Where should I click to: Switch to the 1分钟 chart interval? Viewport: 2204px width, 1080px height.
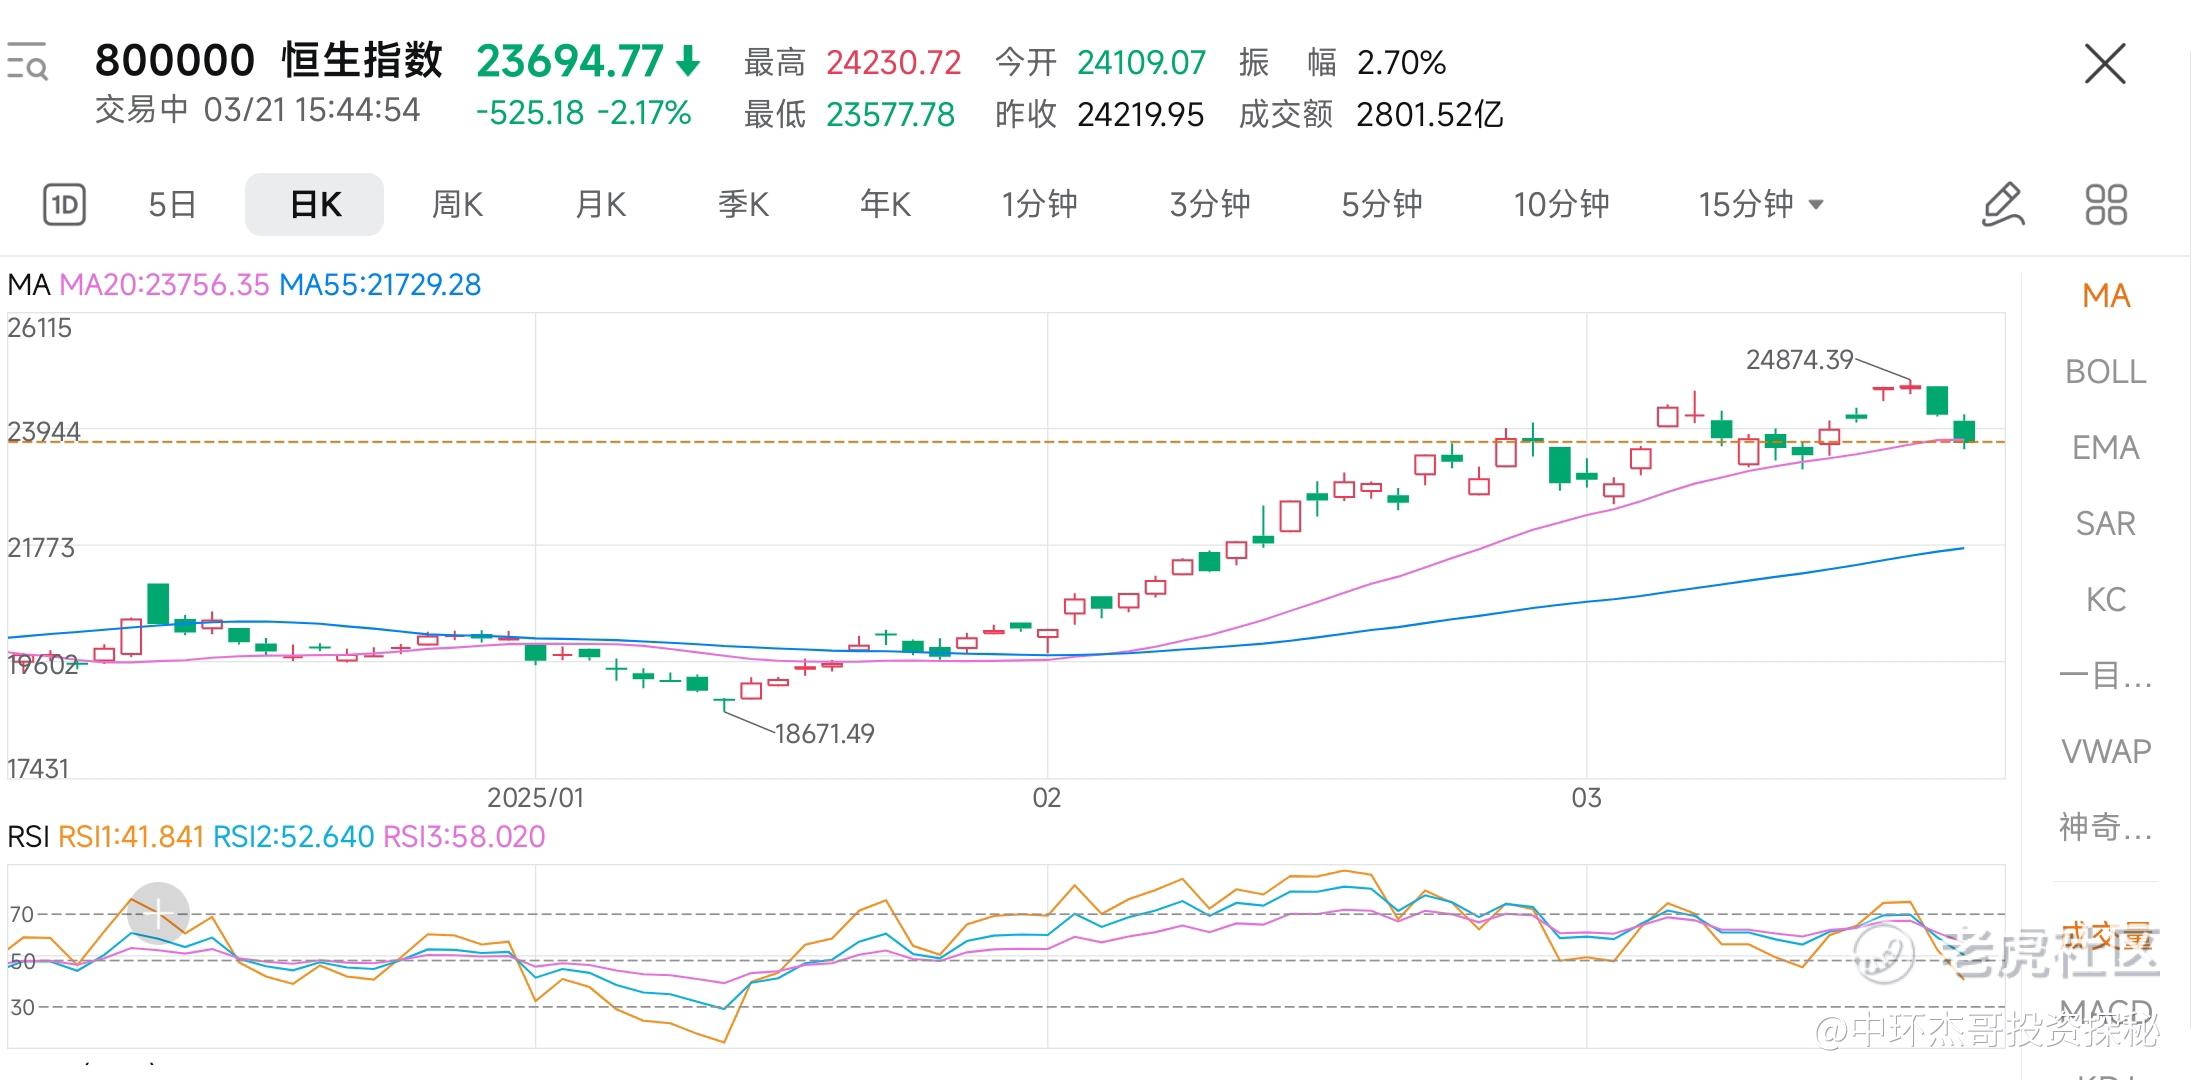(1039, 205)
